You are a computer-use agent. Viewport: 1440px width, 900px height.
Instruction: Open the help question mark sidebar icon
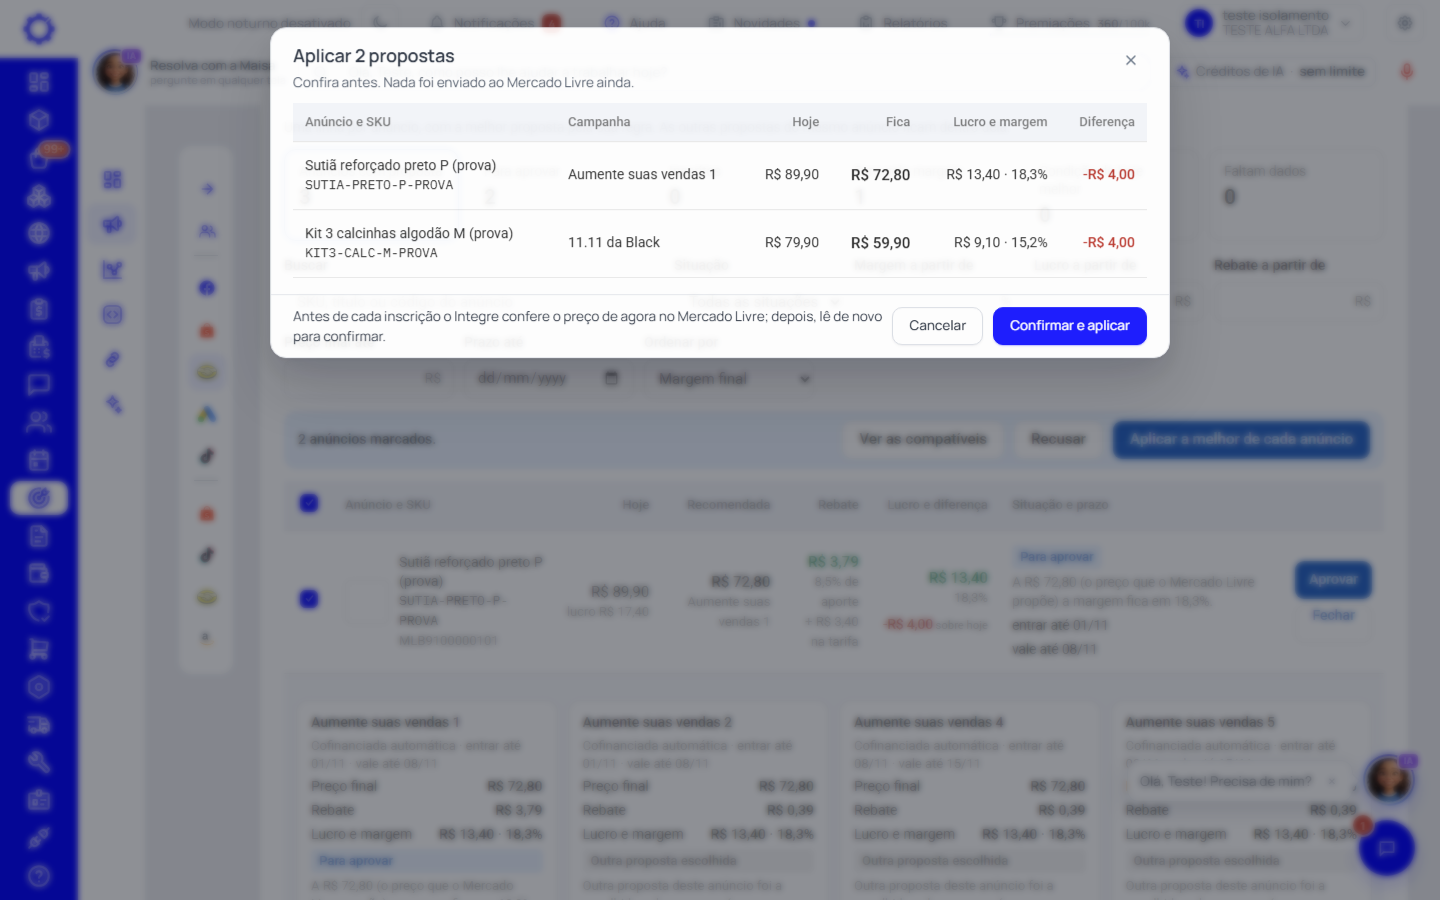39,876
